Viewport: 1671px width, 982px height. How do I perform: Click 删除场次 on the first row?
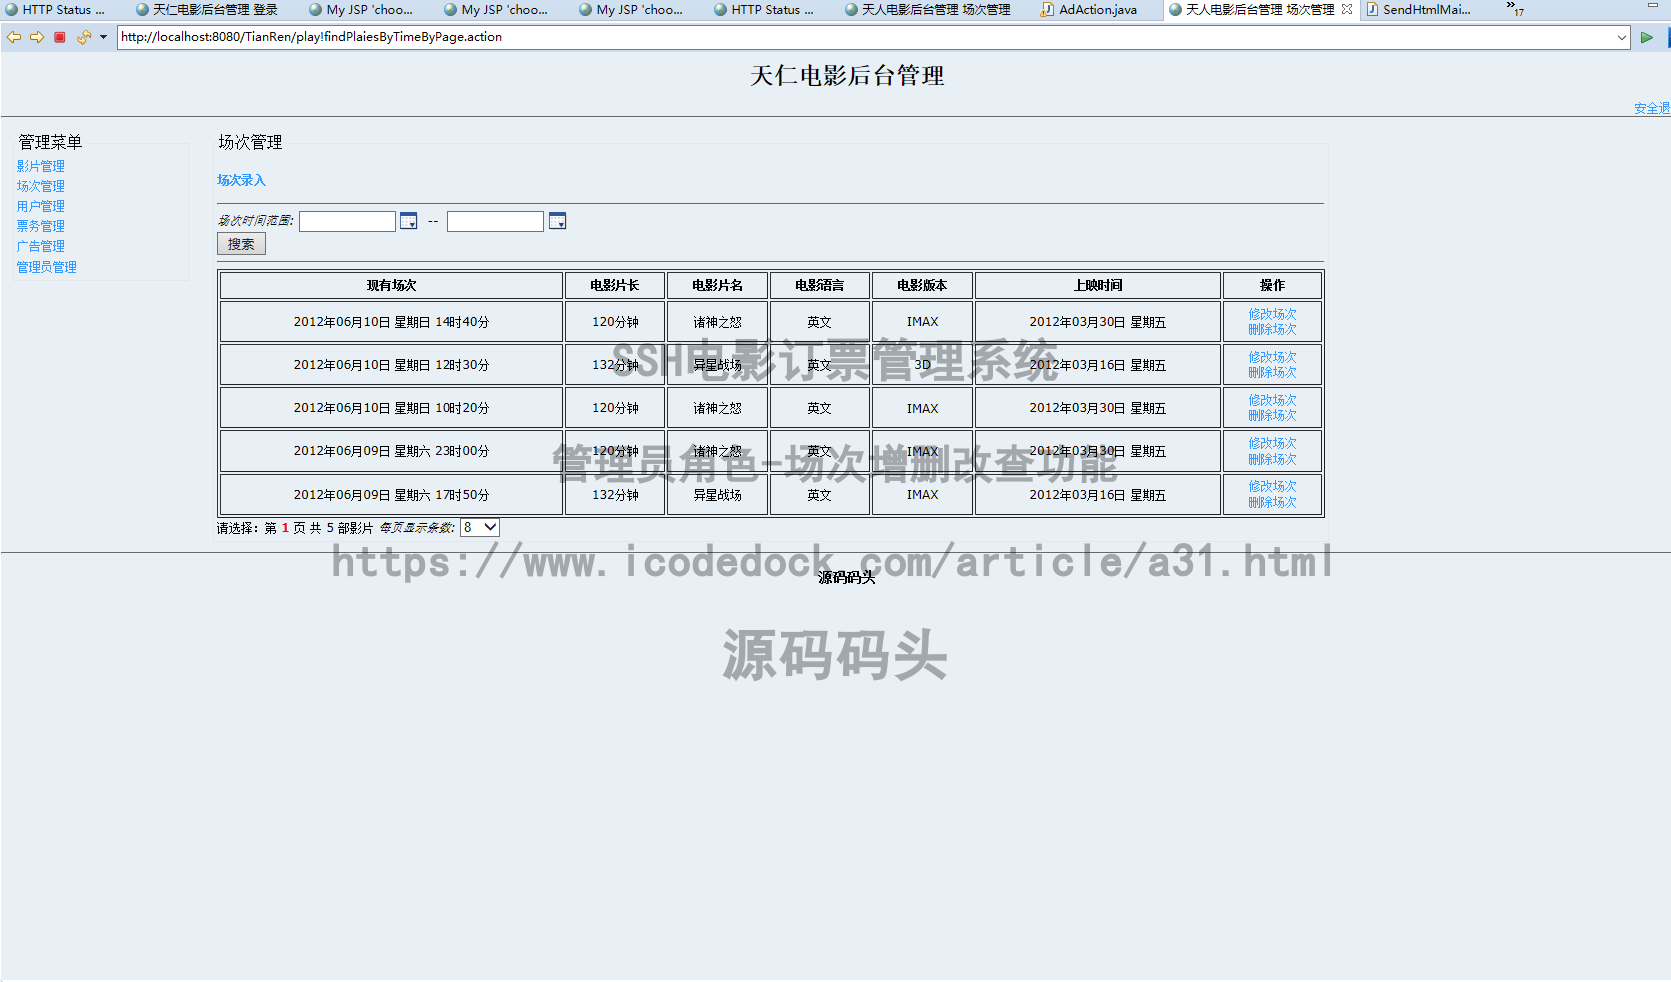1271,329
